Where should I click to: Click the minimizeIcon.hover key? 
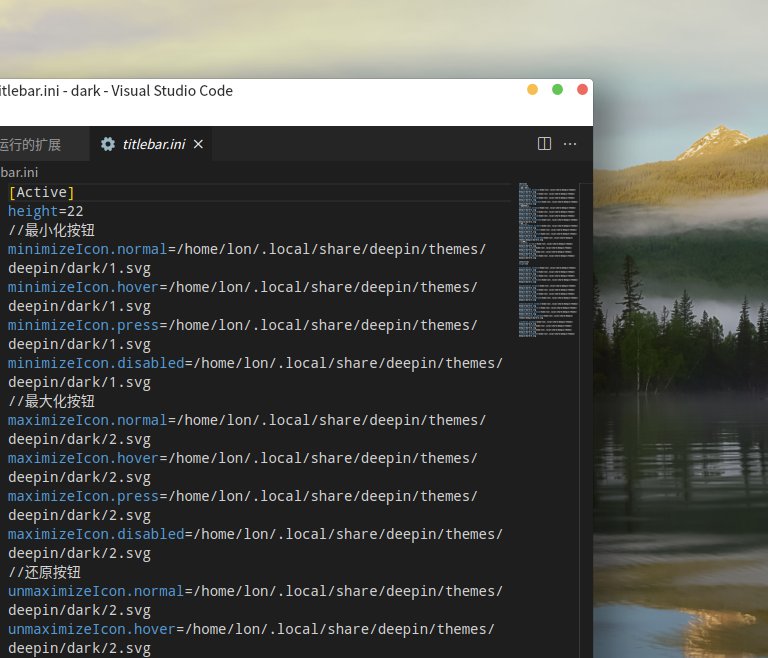(x=83, y=287)
